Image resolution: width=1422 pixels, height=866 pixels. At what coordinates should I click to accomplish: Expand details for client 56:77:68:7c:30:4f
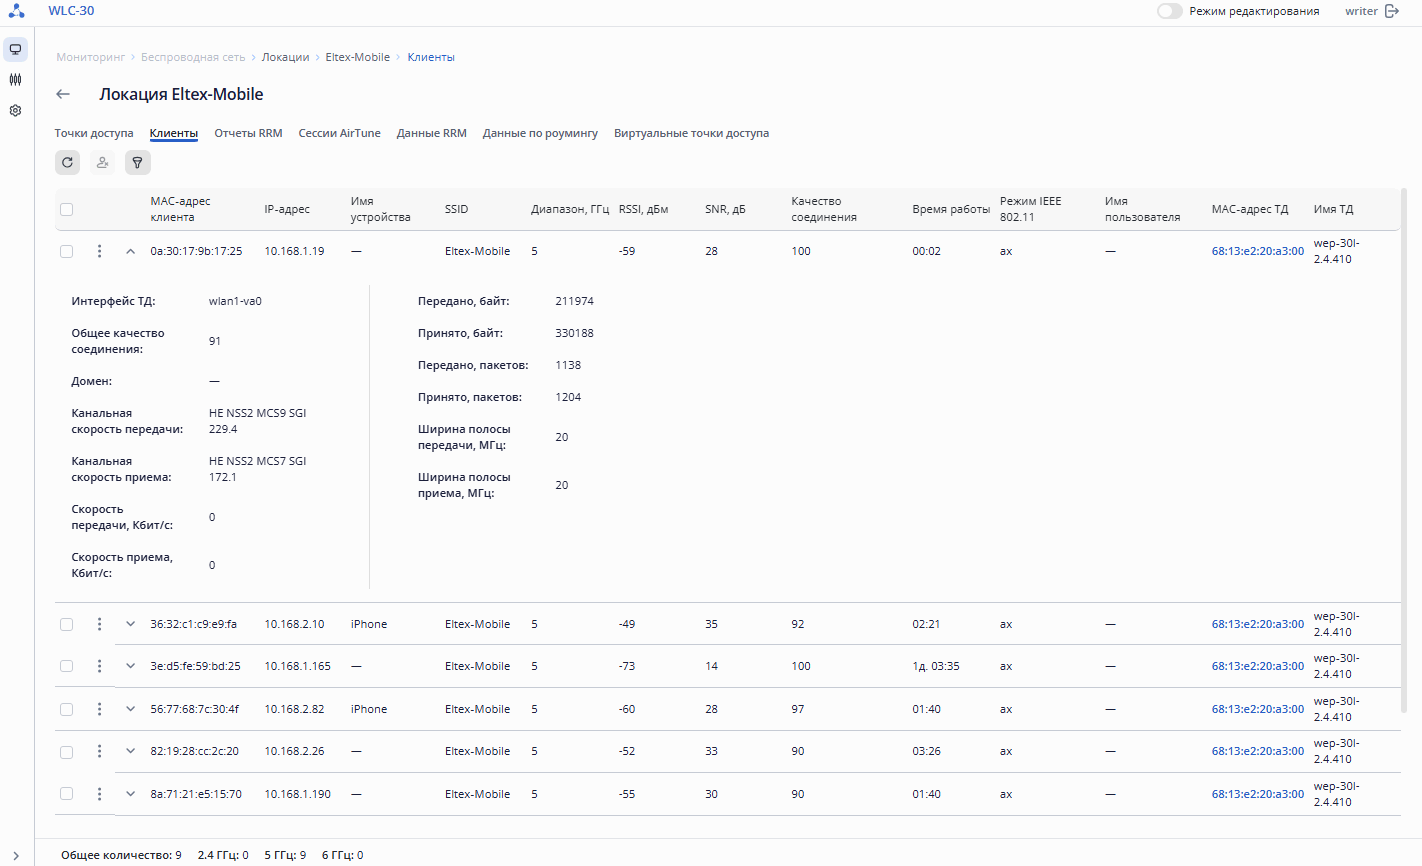click(130, 709)
